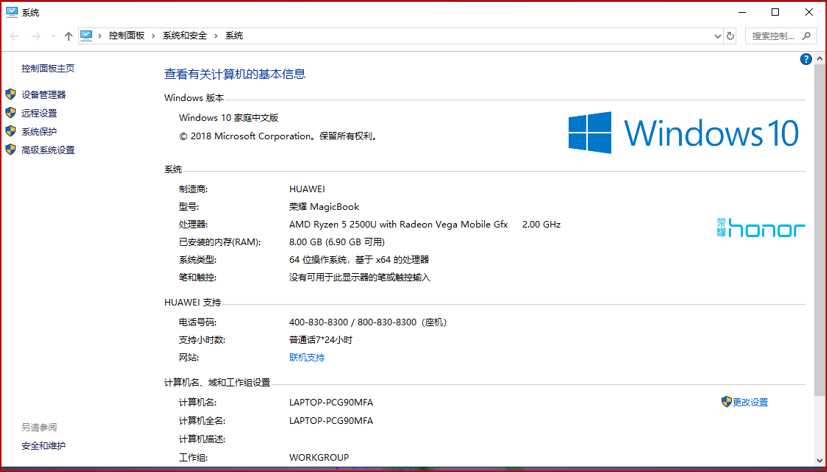827x472 pixels.
Task: Click the shield icon beside 系统保护
Action: (x=11, y=131)
